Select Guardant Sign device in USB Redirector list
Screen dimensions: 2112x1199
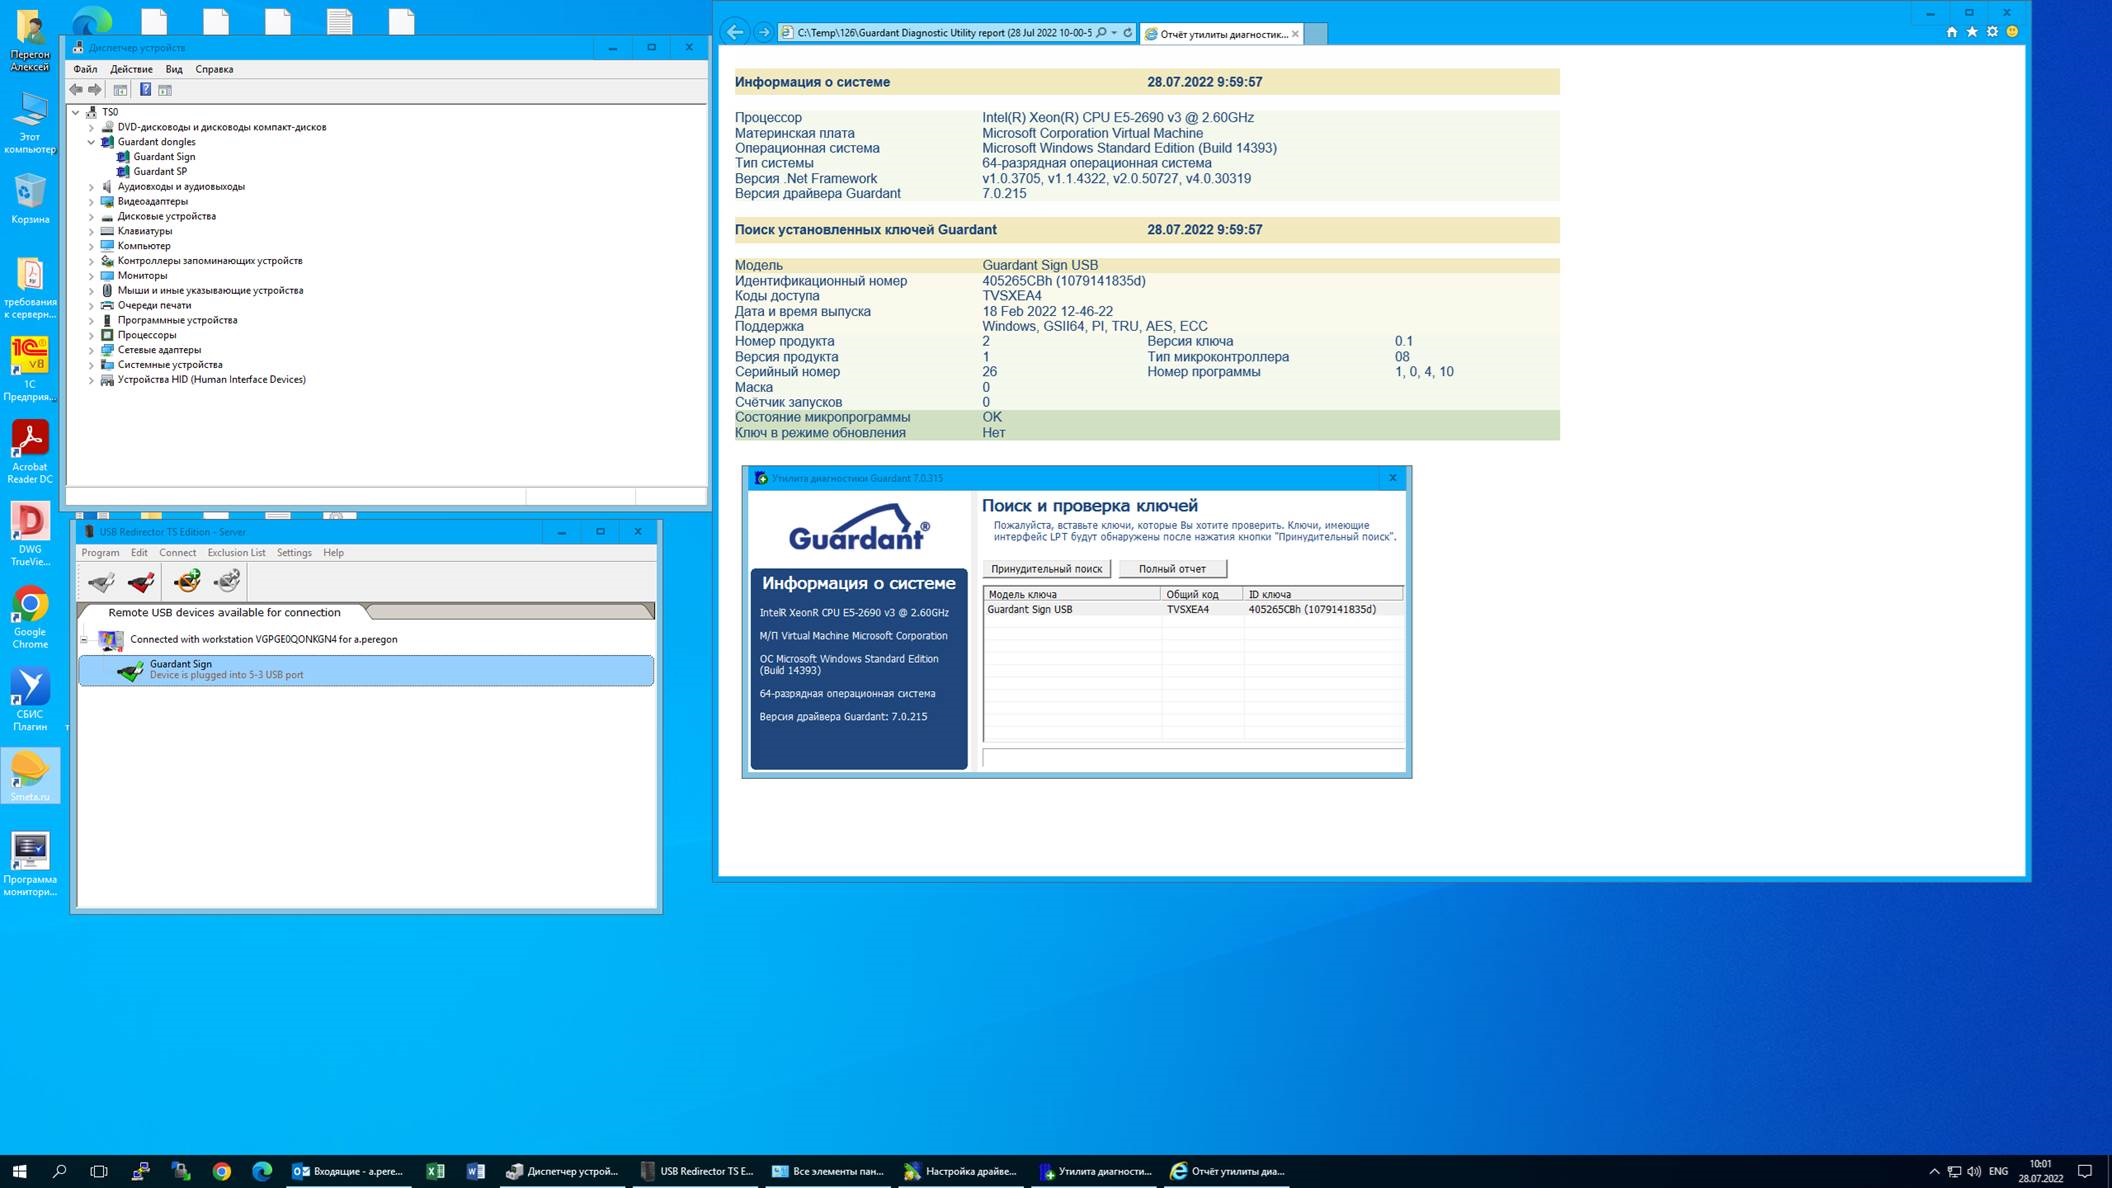(366, 670)
